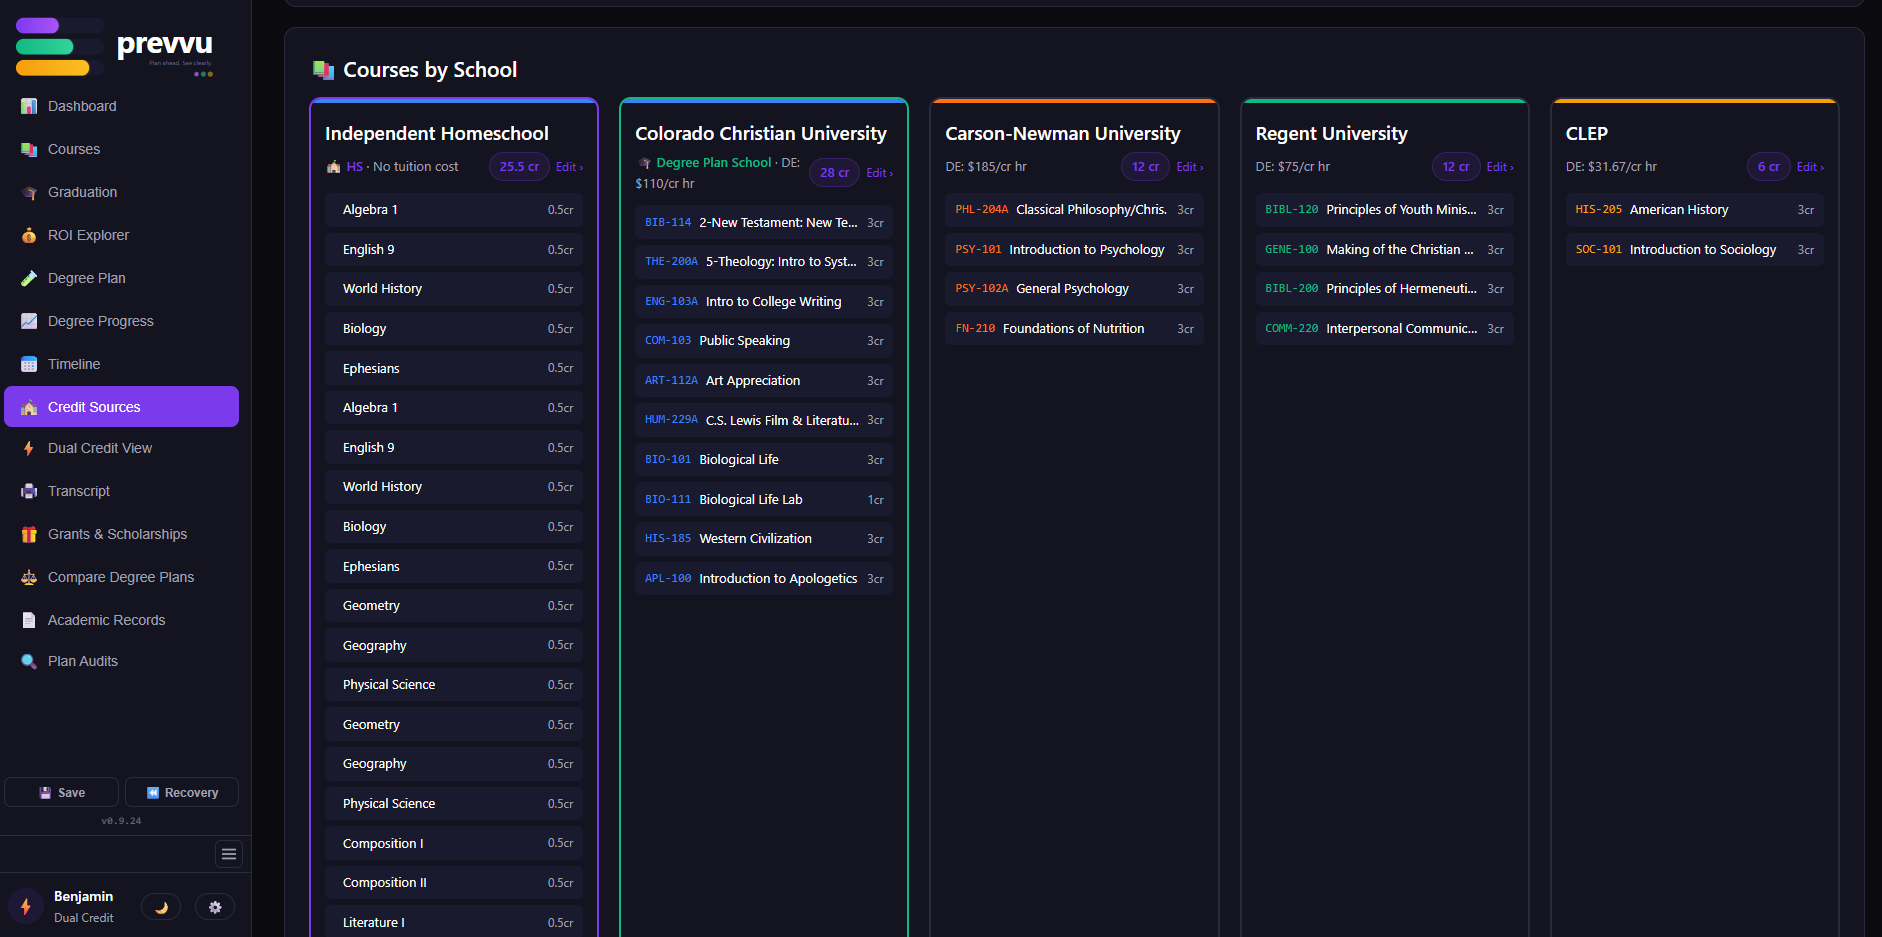Click the Transcript printer icon
Image resolution: width=1882 pixels, height=937 pixels.
tap(29, 491)
